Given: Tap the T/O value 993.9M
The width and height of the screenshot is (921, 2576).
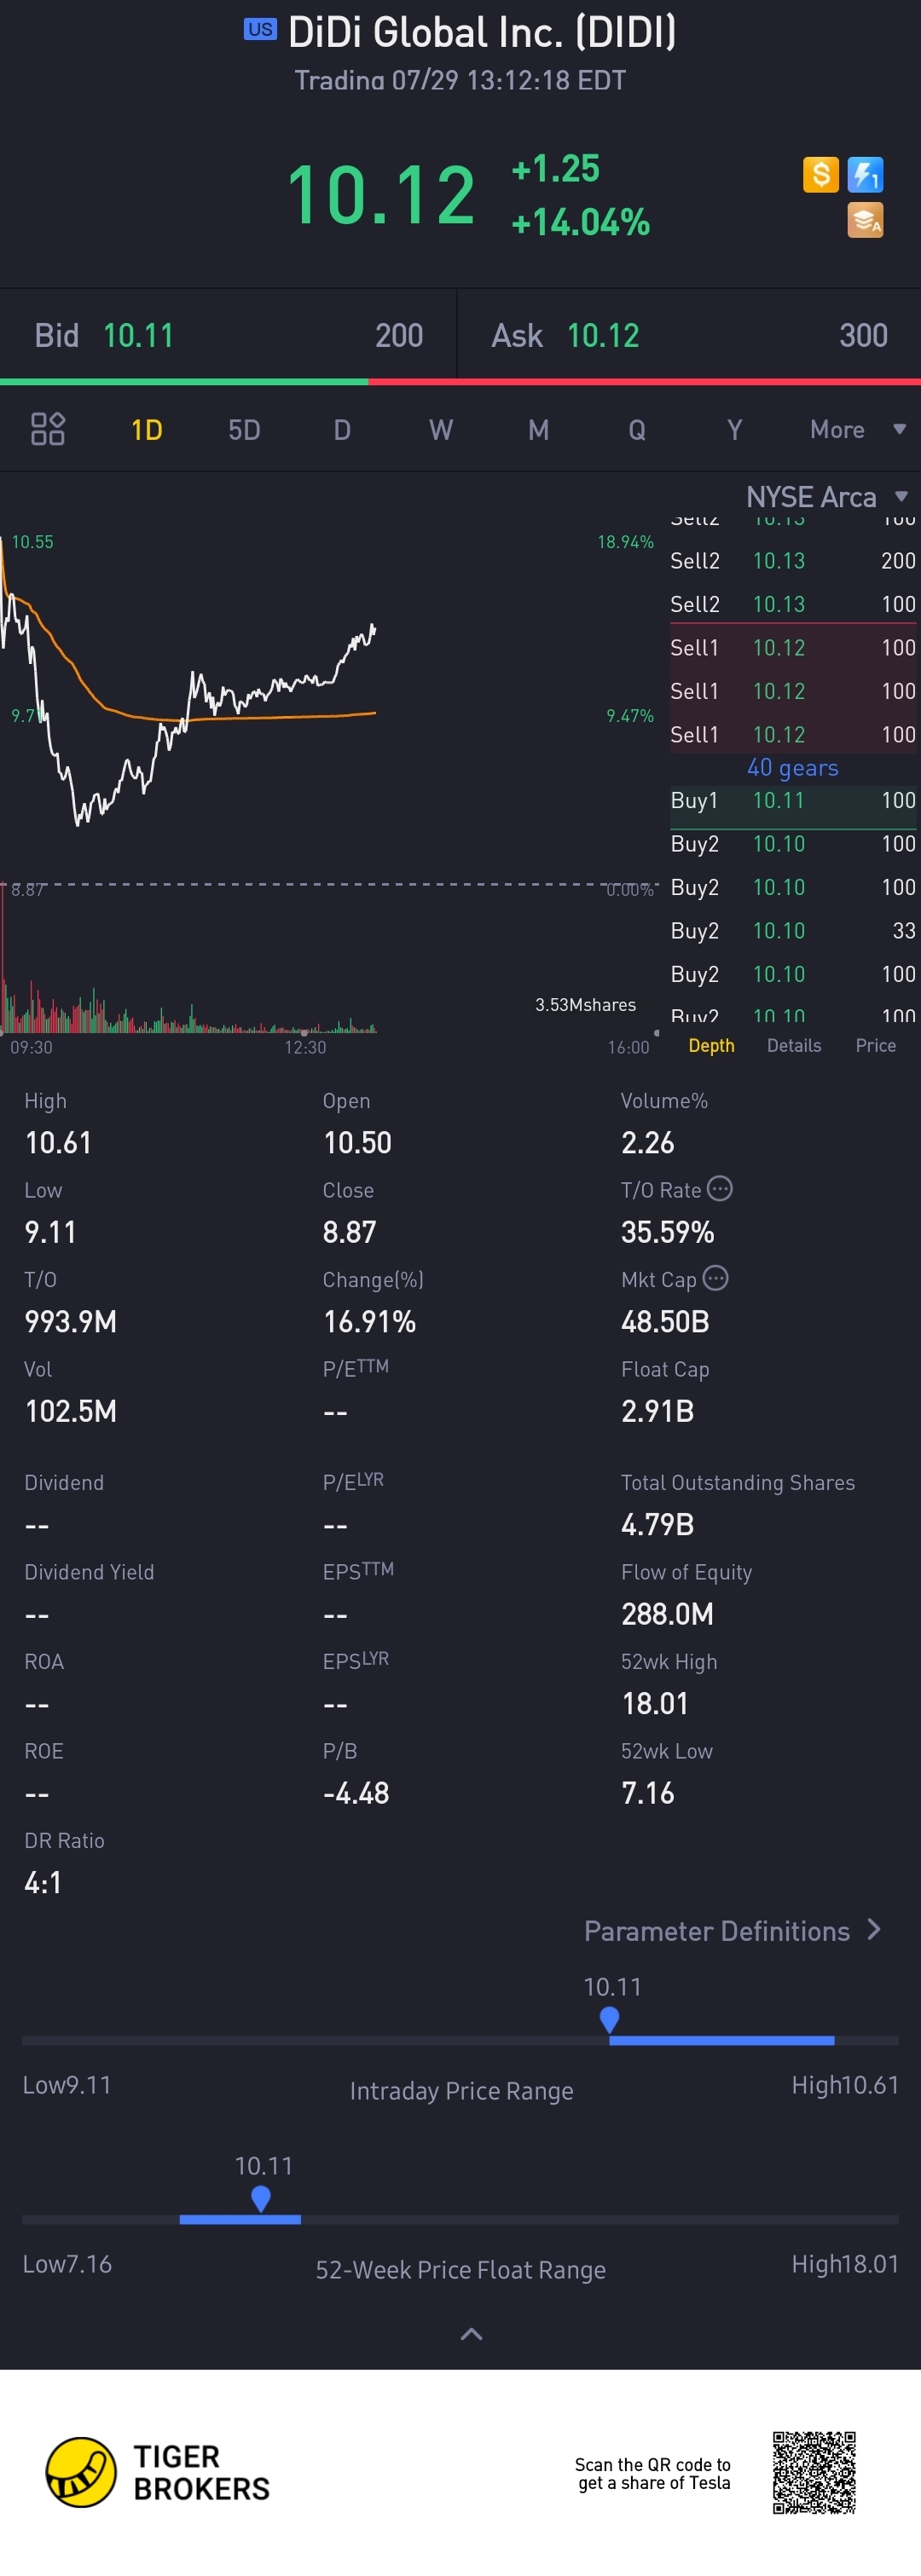Looking at the screenshot, I should (70, 1322).
